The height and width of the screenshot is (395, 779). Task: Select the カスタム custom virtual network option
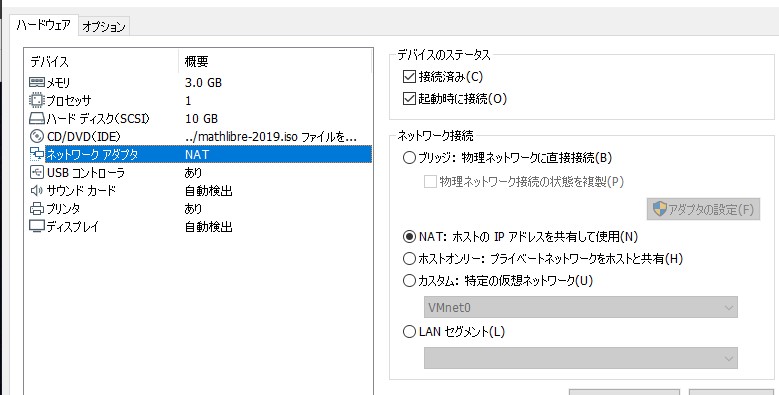(x=409, y=281)
